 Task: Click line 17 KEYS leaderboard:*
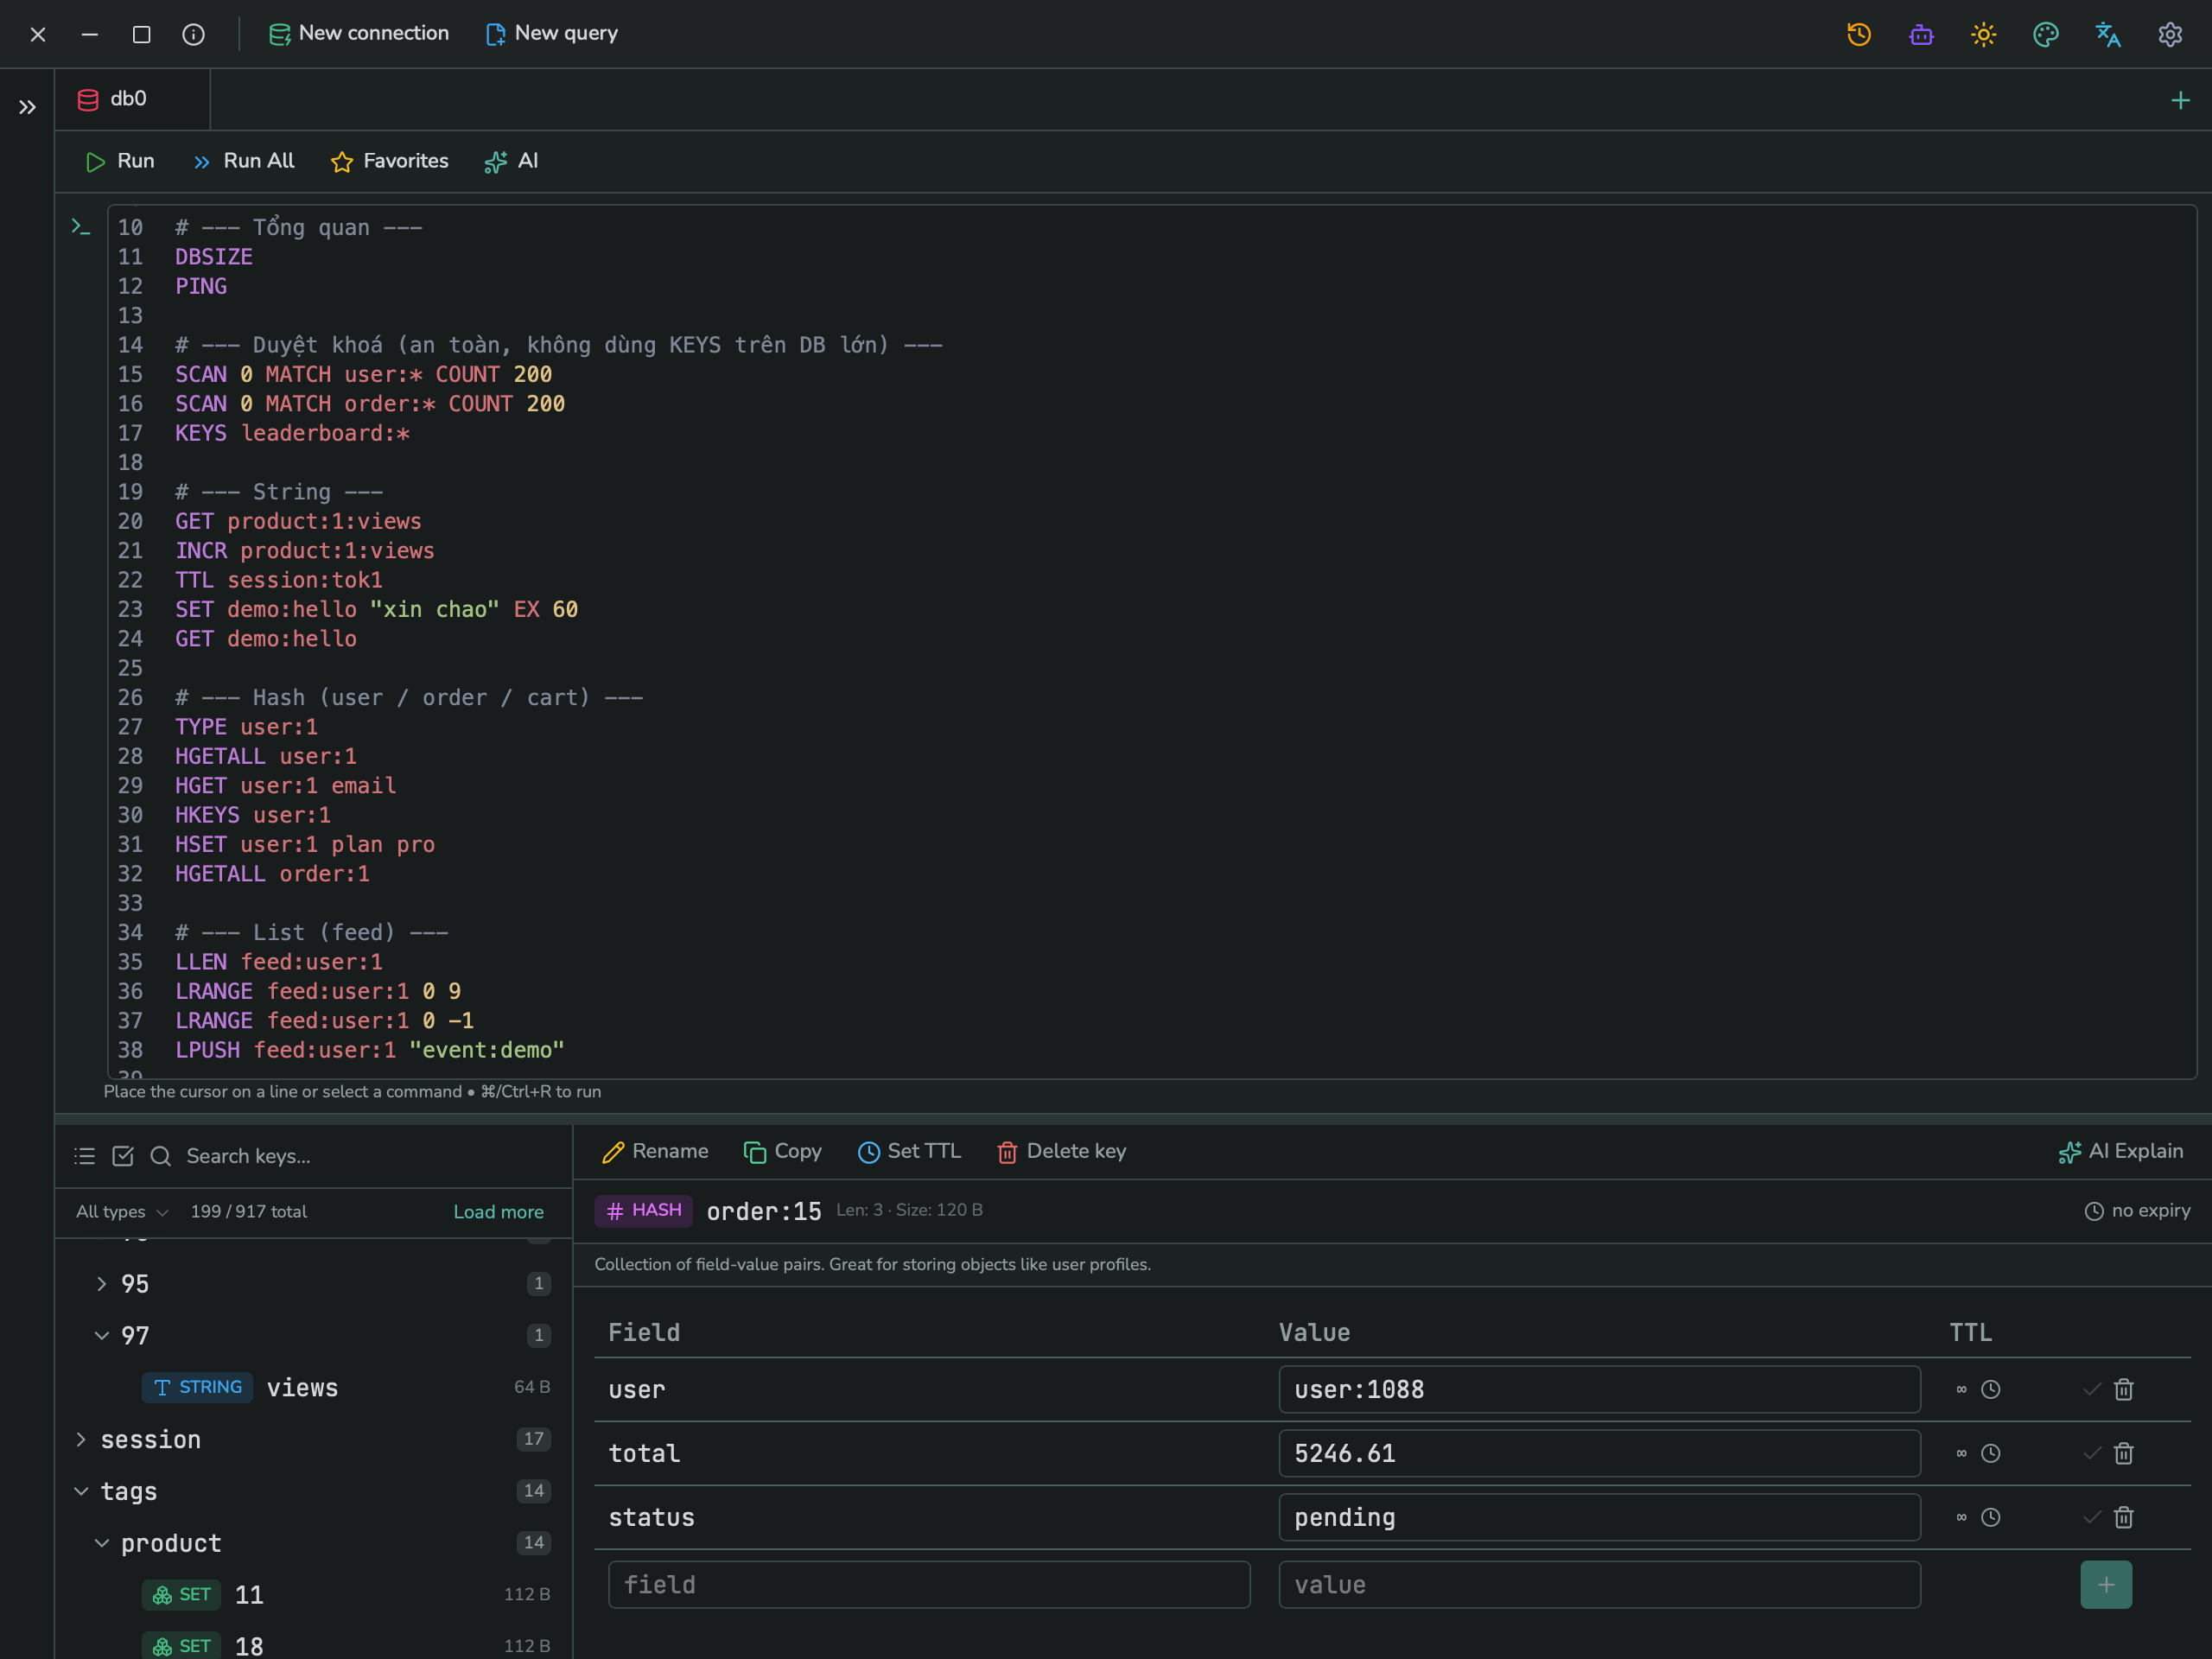293,433
